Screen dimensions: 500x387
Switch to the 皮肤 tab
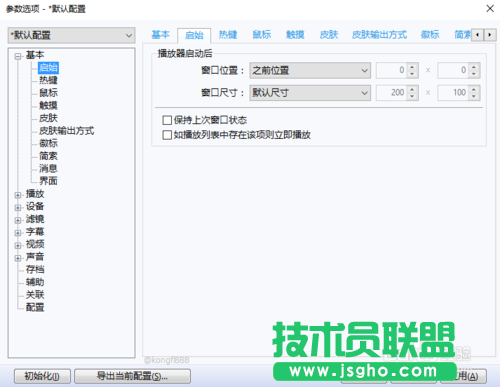(x=329, y=35)
